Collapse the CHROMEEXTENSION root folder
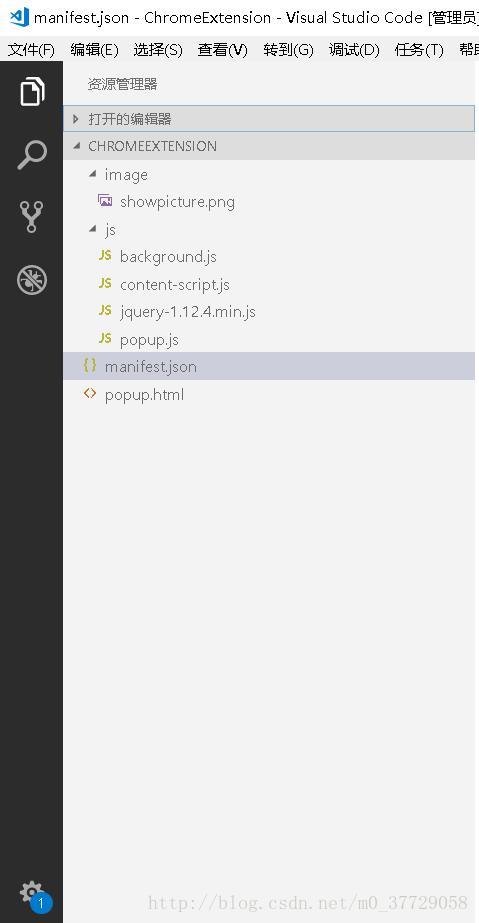This screenshot has width=479, height=923. pyautogui.click(x=268, y=146)
